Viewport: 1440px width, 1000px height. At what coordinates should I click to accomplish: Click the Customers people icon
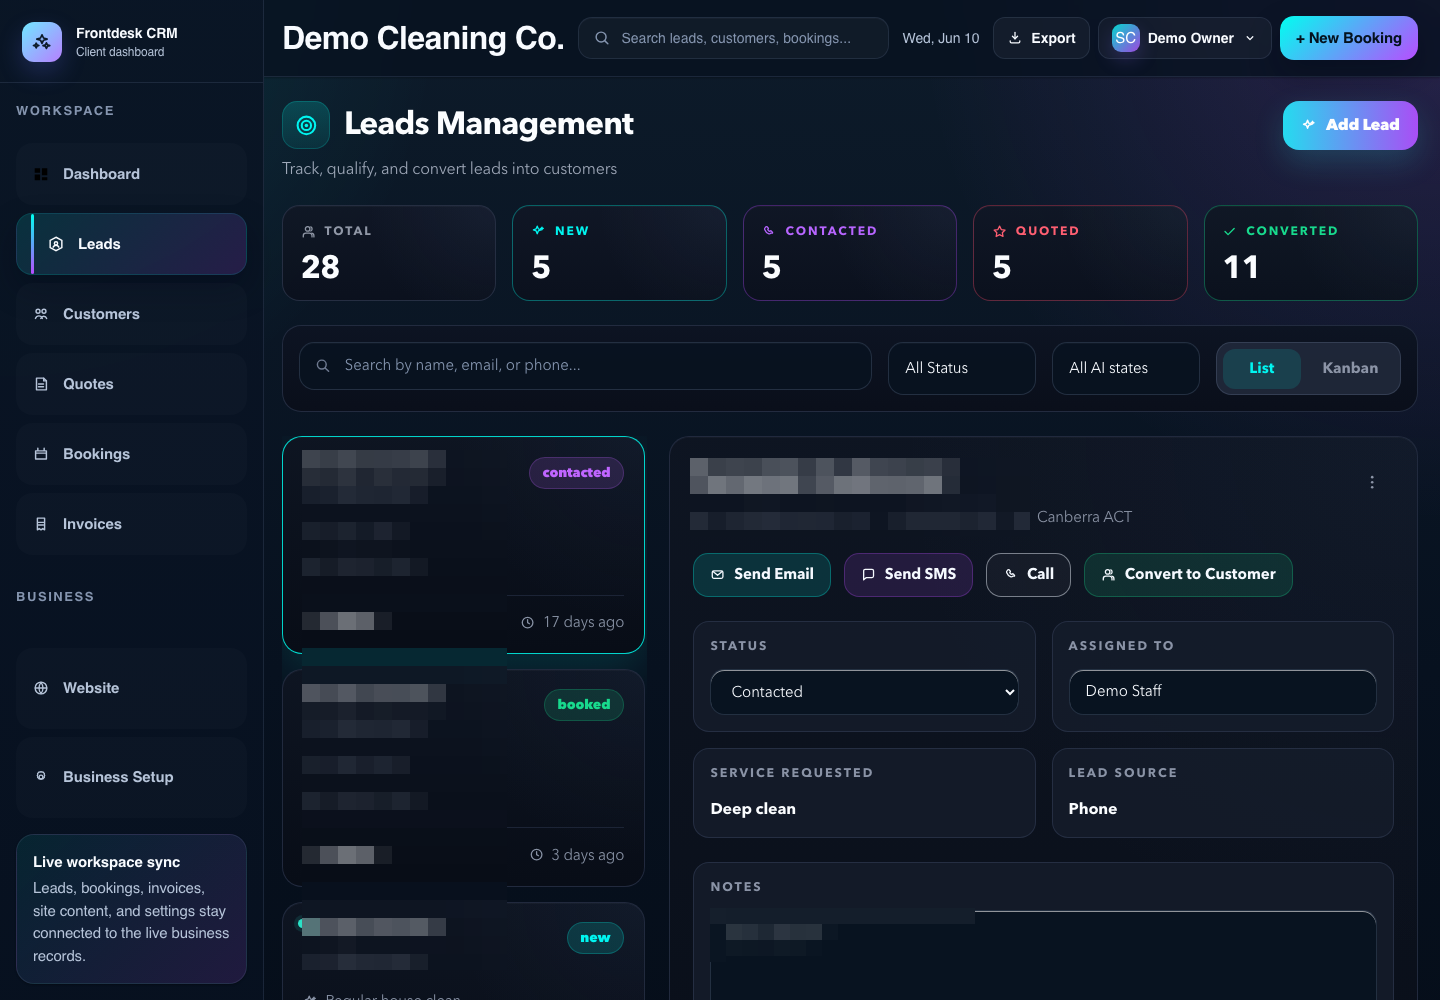point(41,314)
